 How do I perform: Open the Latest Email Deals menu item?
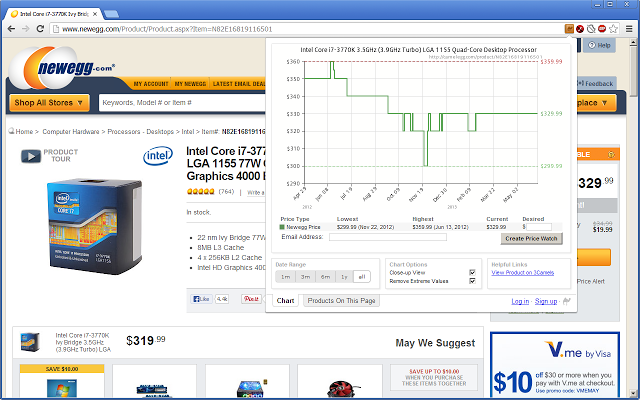[239, 84]
